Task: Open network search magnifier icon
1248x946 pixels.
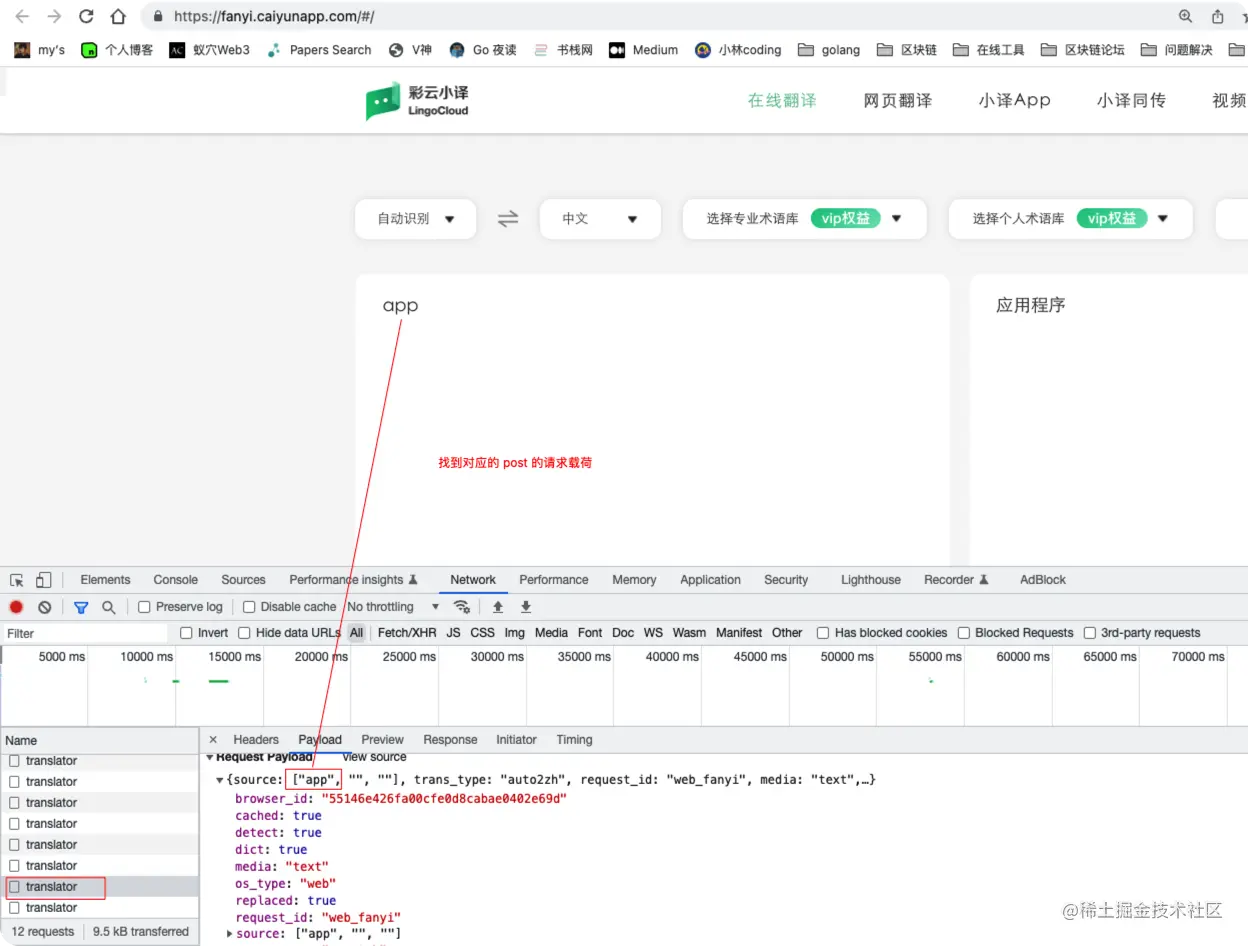Action: pos(109,607)
